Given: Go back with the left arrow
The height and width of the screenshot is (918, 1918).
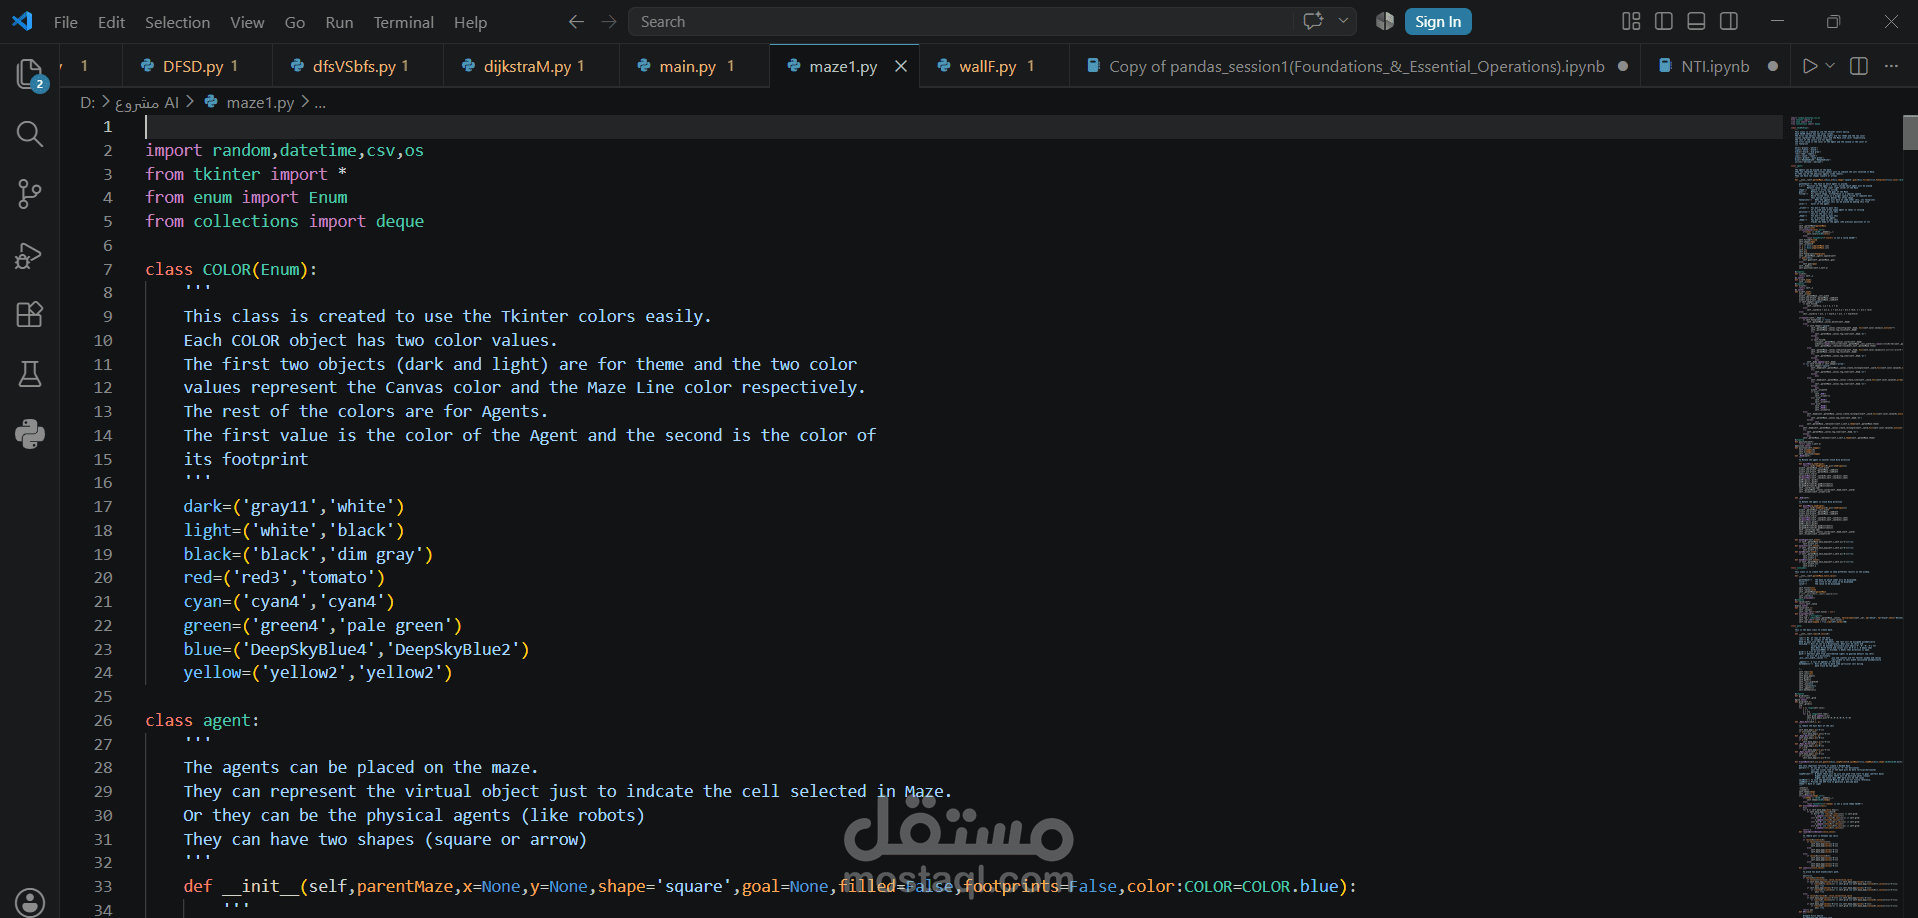Looking at the screenshot, I should click(576, 21).
